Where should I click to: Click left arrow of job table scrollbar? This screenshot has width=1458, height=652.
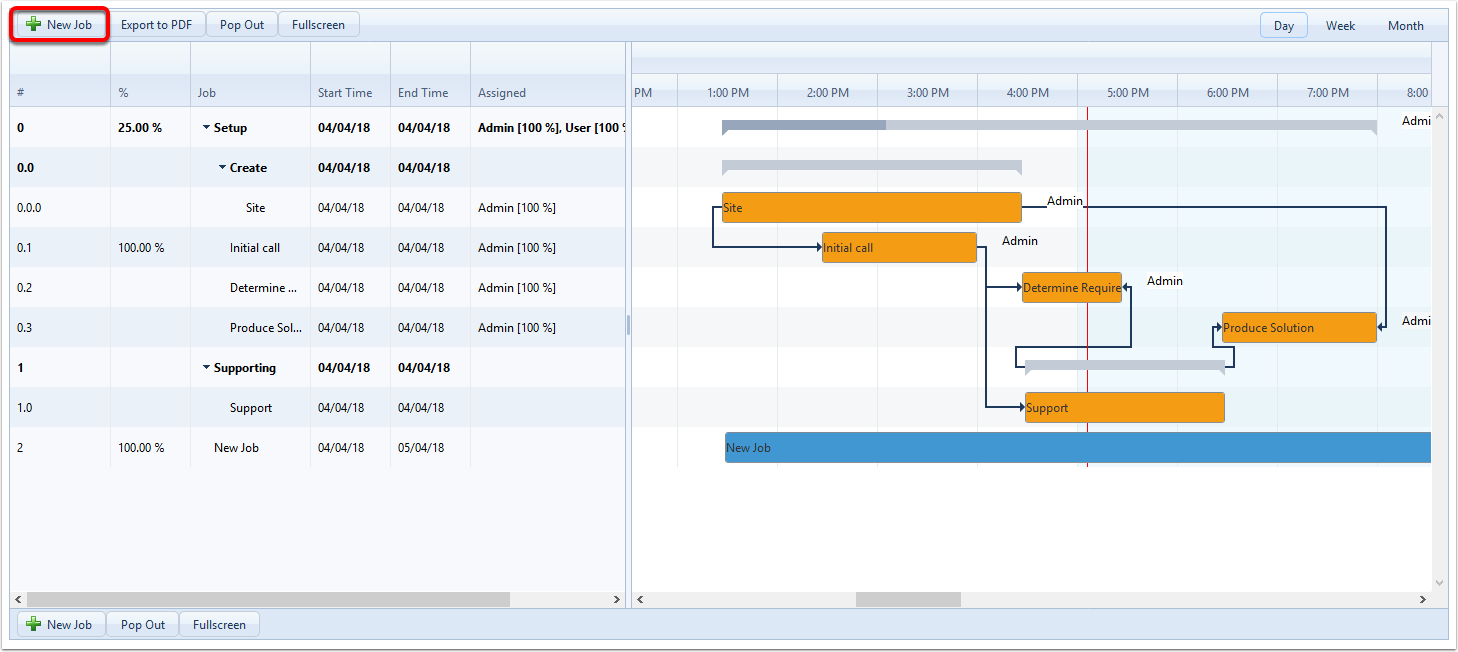pos(20,599)
